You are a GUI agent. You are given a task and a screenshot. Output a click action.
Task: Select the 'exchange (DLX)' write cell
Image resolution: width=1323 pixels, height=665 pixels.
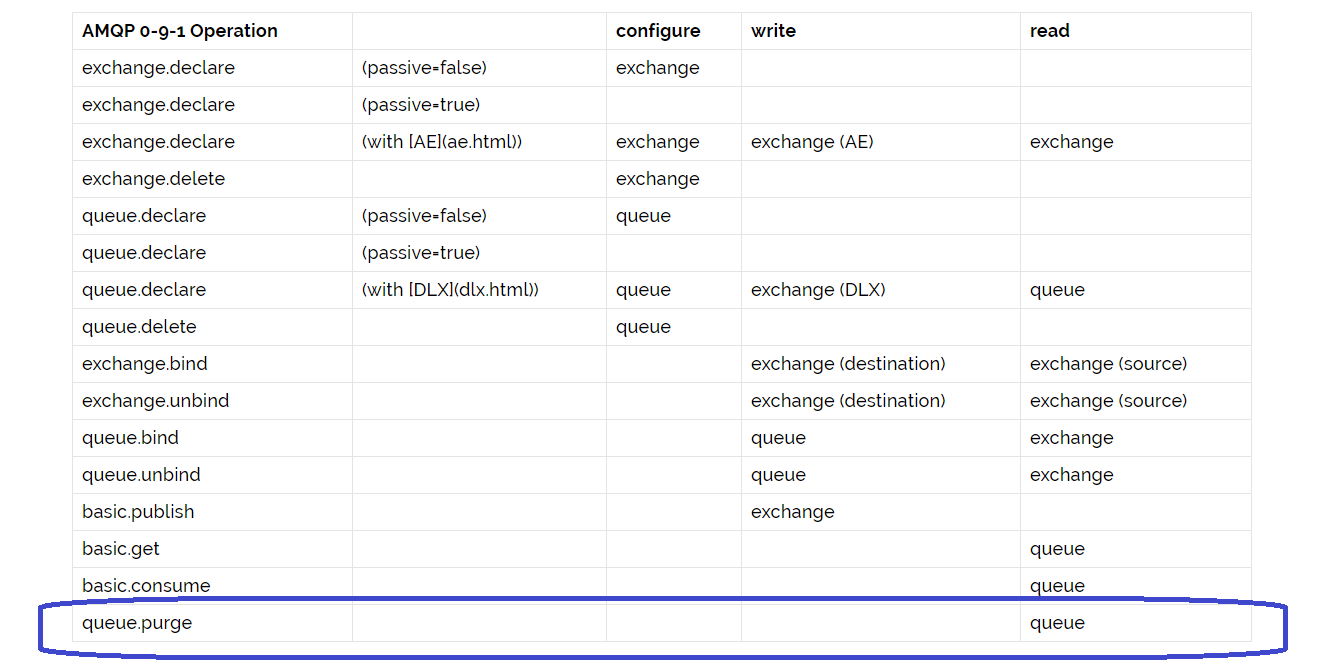tap(818, 290)
